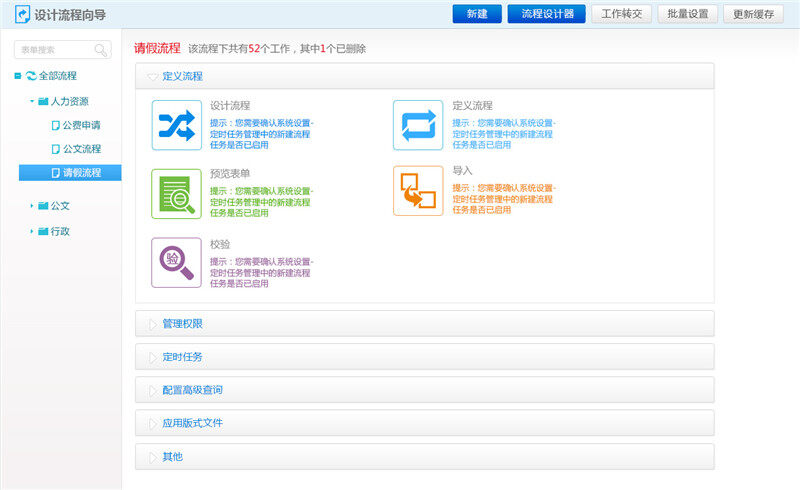800x490 pixels.
Task: Select 公费申请 in the flow tree
Action: coord(81,126)
